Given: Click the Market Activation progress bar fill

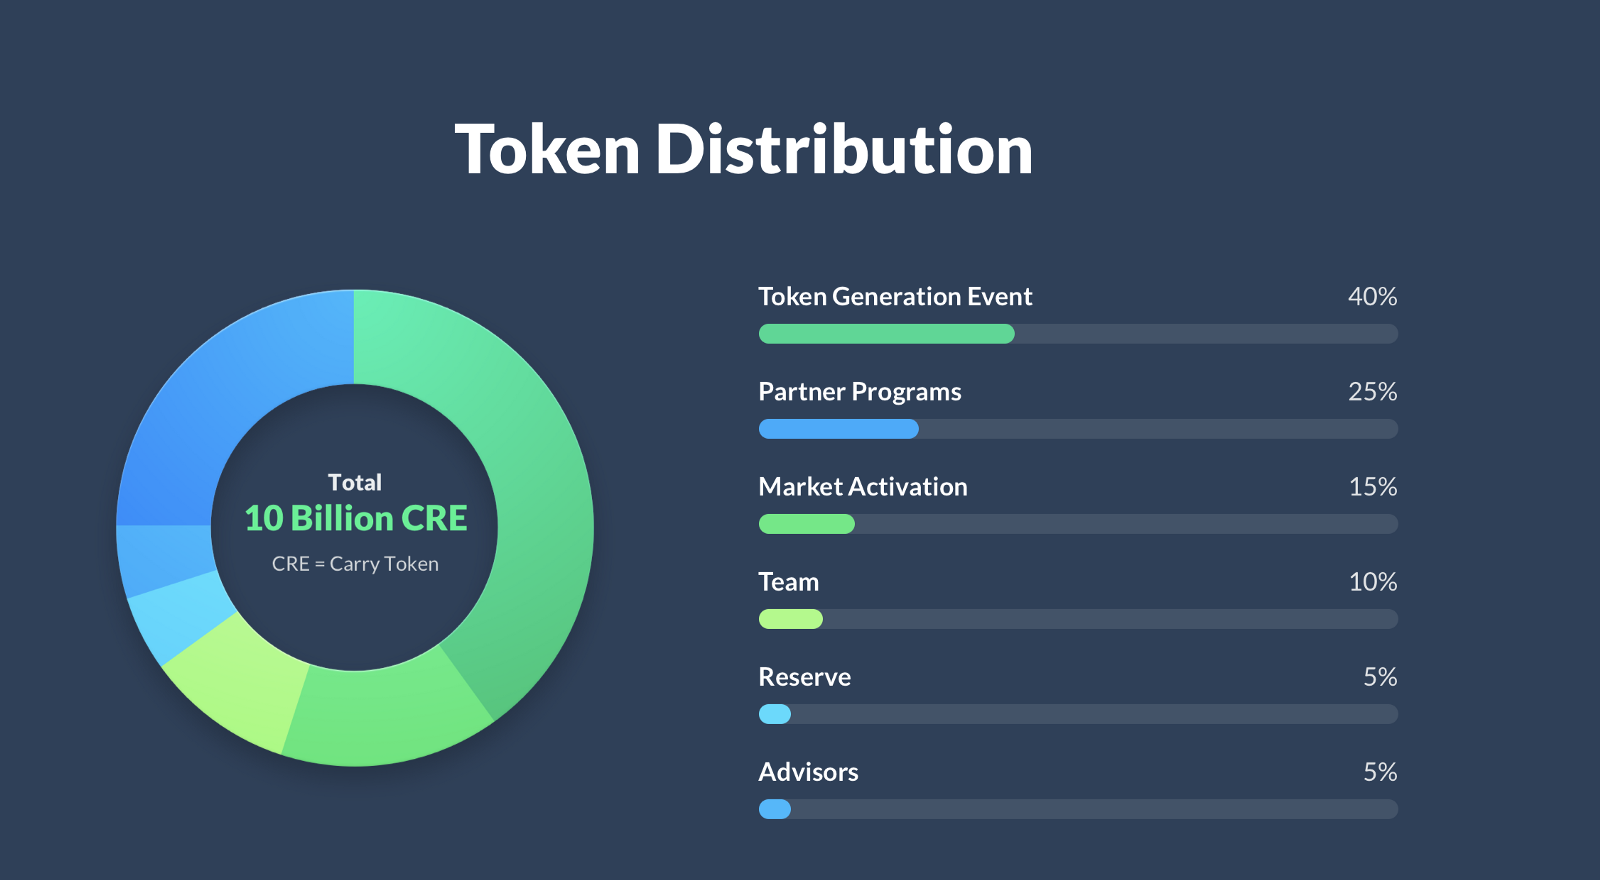Looking at the screenshot, I should click(807, 524).
